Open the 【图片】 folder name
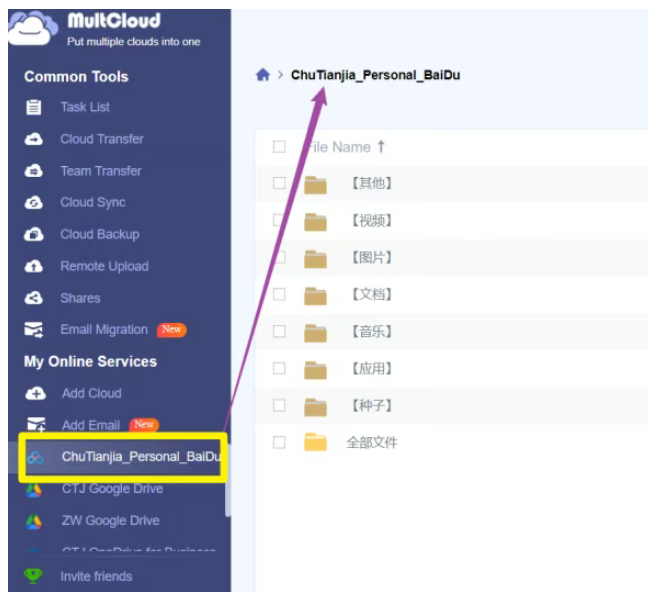Image resolution: width=648 pixels, height=592 pixels. 372,258
